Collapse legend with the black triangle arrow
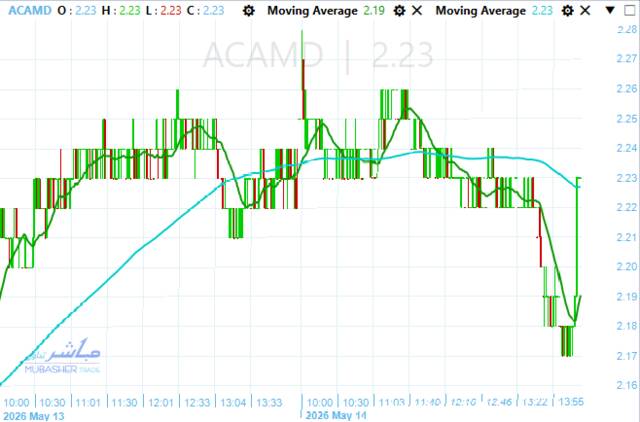The width and height of the screenshot is (640, 422). pyautogui.click(x=610, y=10)
